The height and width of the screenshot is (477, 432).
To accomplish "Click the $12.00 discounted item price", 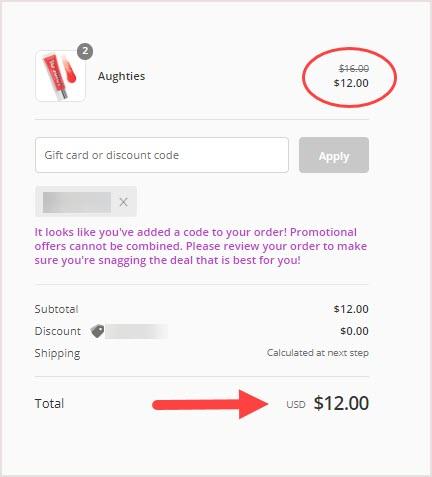I will click(x=351, y=83).
